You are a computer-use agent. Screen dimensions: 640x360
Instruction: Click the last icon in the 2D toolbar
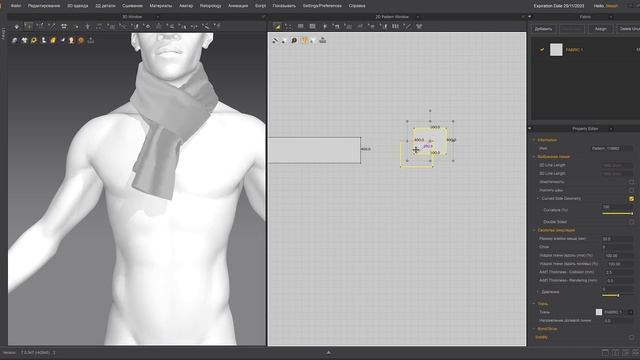419,27
